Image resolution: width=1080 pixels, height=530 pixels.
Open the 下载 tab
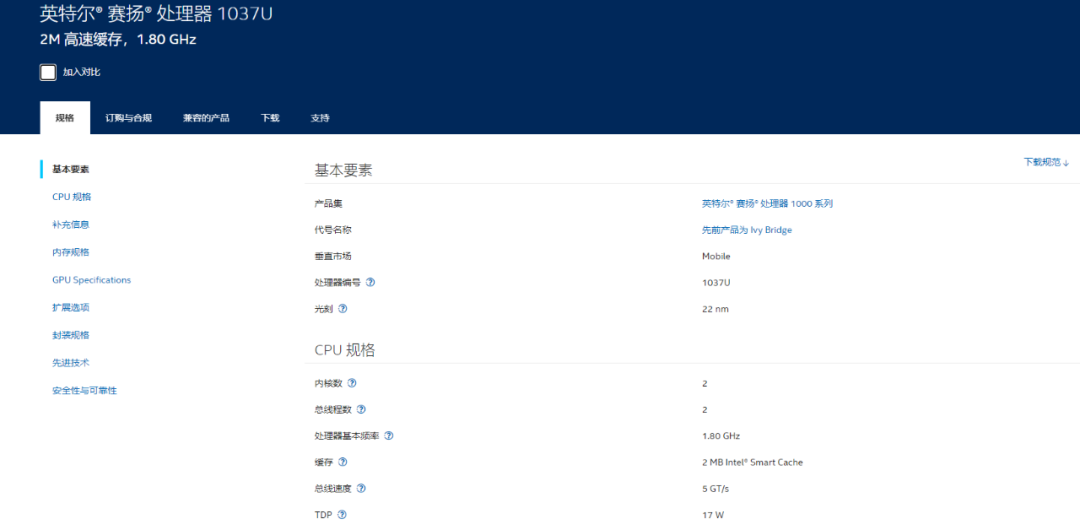(270, 118)
